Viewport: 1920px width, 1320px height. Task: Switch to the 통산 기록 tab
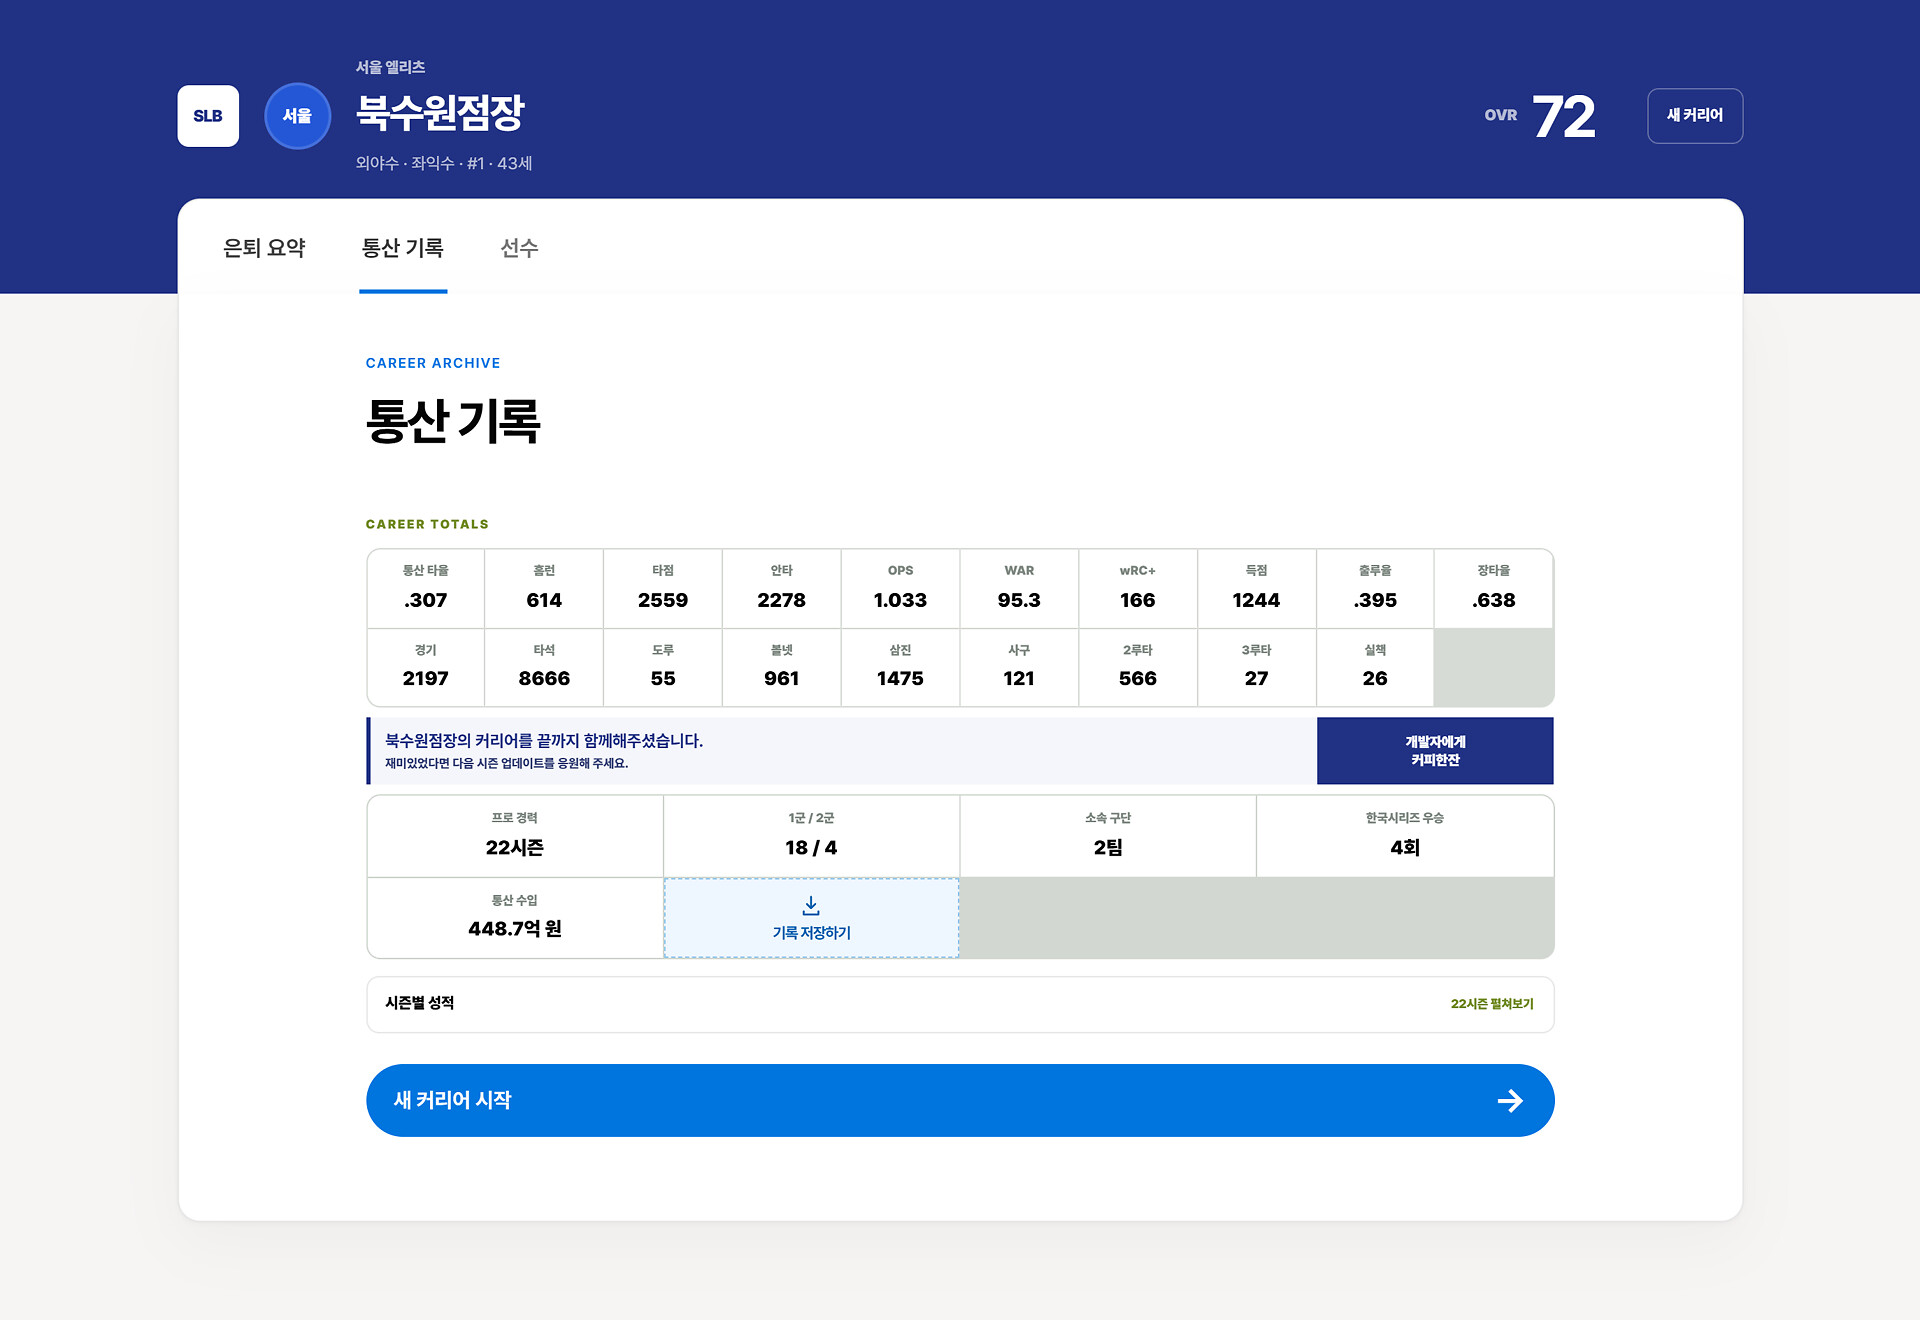[x=403, y=248]
